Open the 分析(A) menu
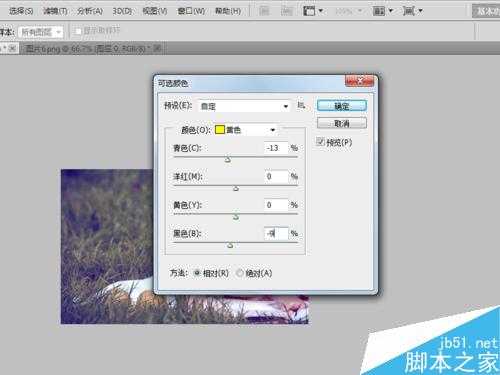The width and height of the screenshot is (500, 375). 89,11
